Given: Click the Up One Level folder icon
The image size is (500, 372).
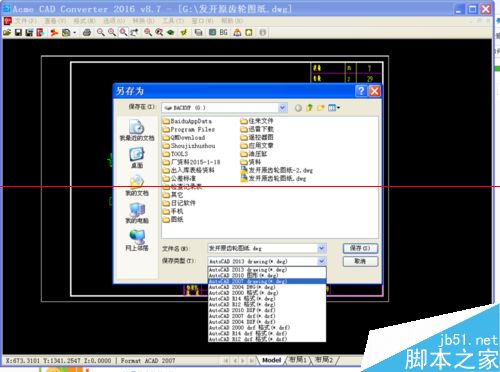Looking at the screenshot, I should tap(310, 108).
